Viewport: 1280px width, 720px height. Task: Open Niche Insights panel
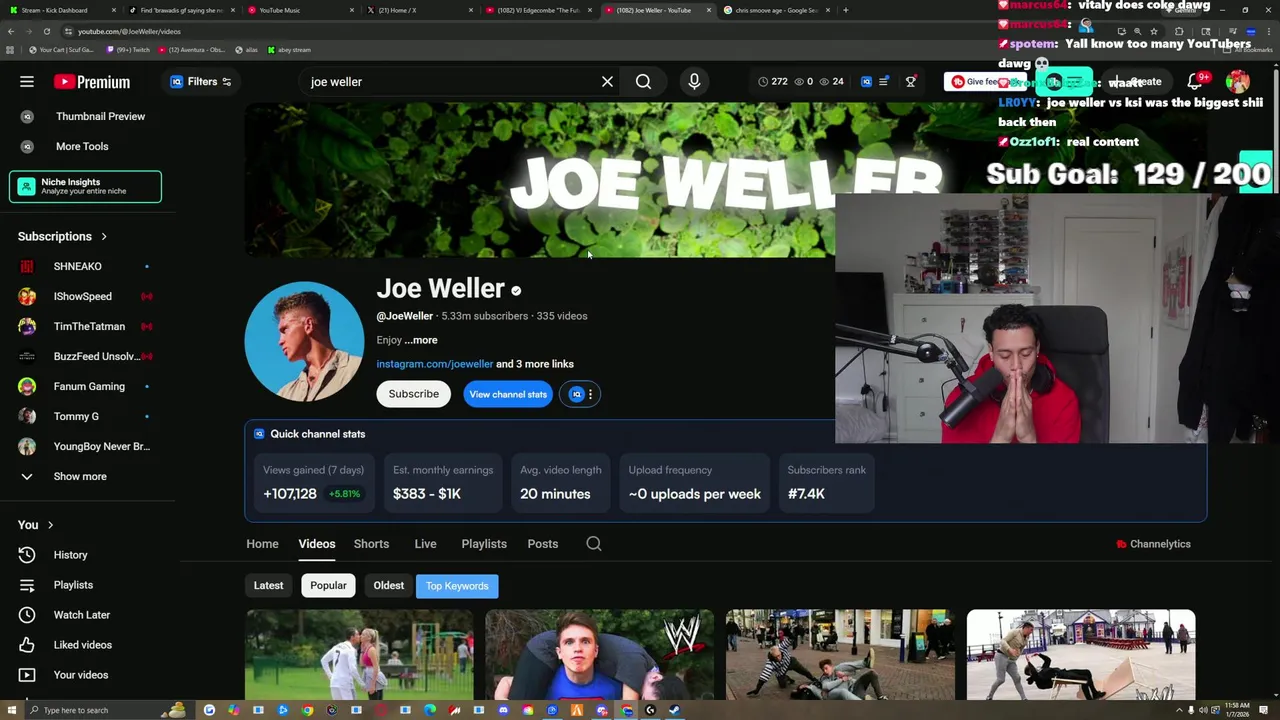tap(85, 186)
